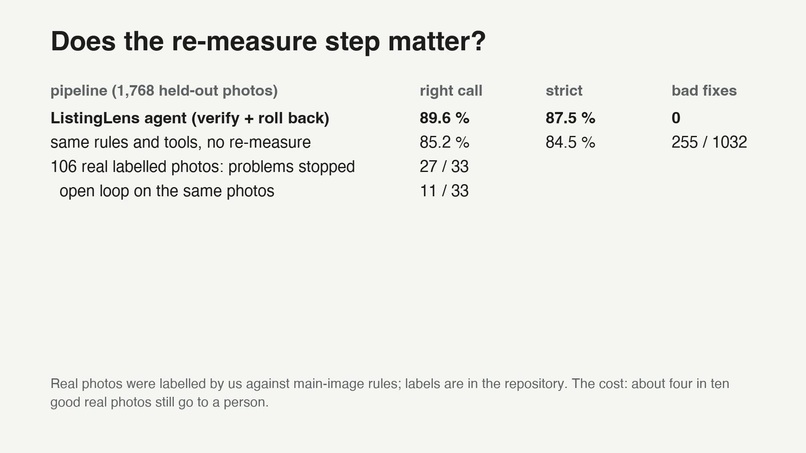Click the footnote text 'good real photos still go to a person'
The width and height of the screenshot is (806, 453).
(x=158, y=403)
